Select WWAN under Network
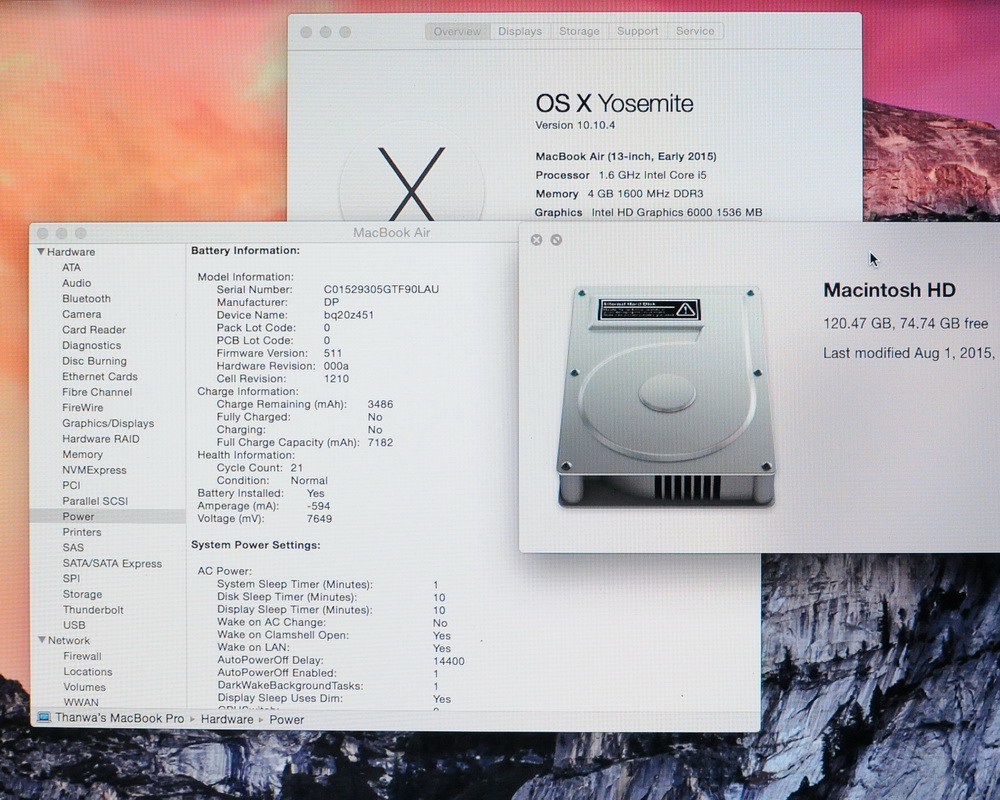 click(81, 702)
